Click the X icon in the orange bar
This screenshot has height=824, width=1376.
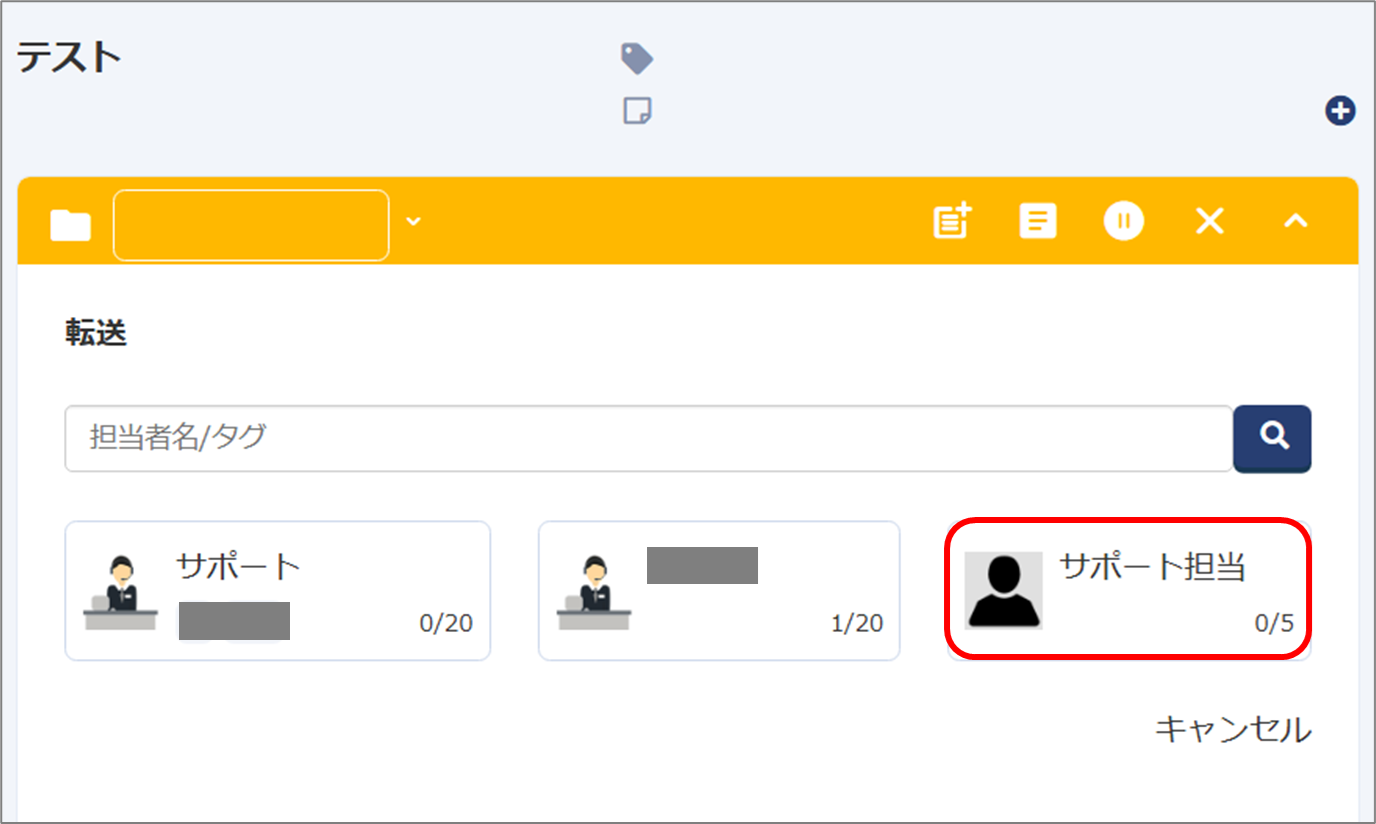[x=1210, y=221]
